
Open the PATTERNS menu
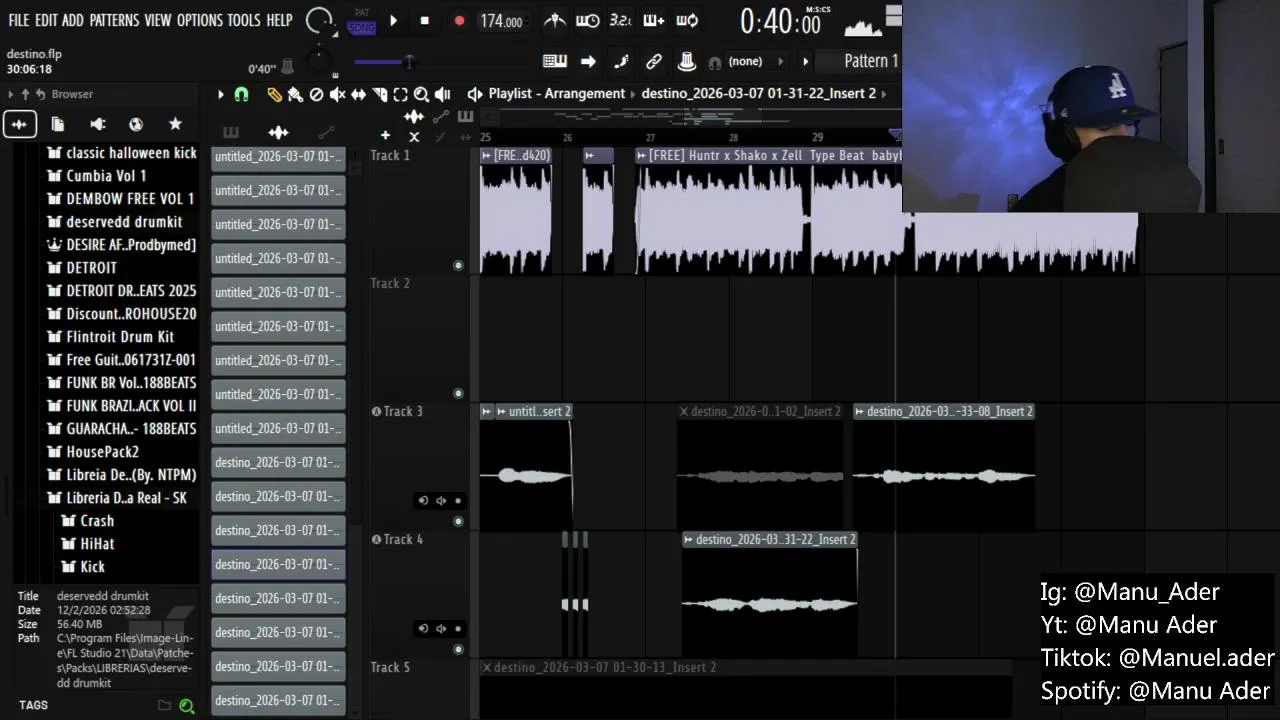tap(114, 20)
